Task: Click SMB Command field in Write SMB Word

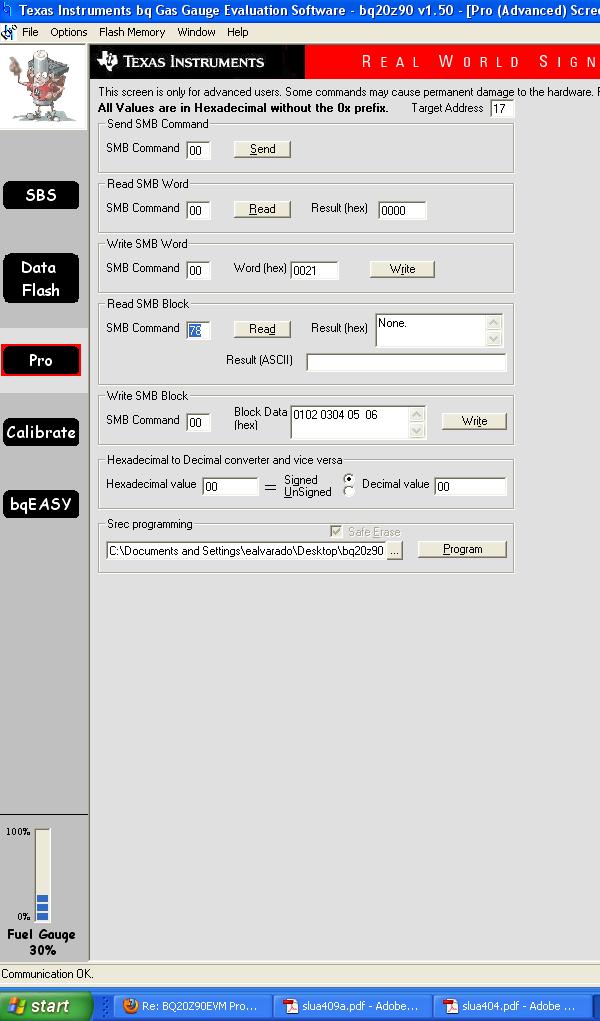Action: coord(199,270)
